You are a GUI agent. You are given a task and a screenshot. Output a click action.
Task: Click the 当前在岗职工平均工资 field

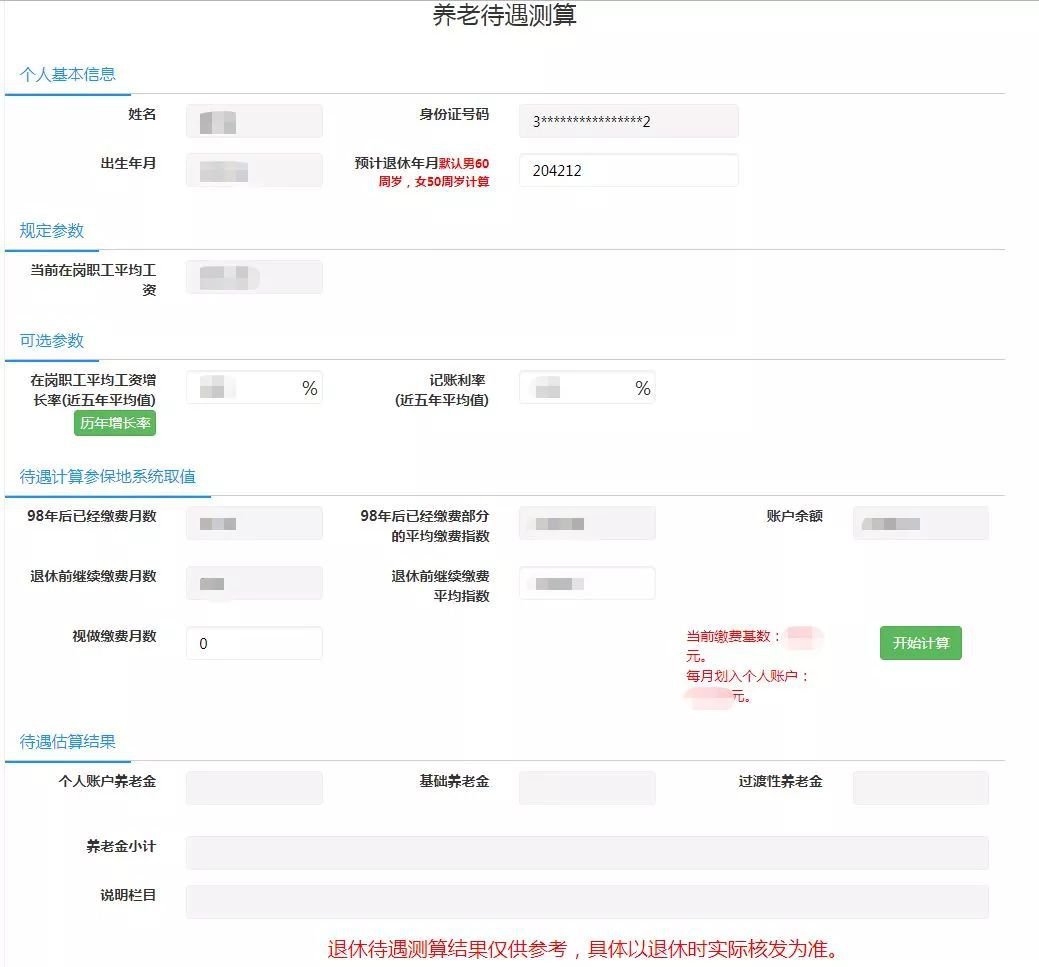[254, 277]
